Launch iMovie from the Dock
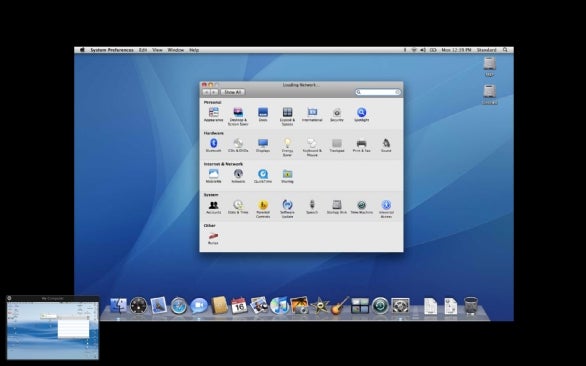586x366 pixels. [320, 305]
